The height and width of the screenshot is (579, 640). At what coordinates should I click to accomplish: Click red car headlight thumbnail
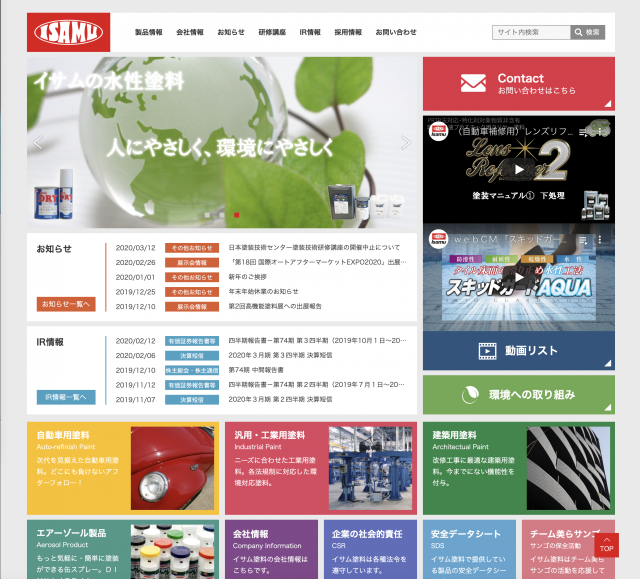coord(172,468)
